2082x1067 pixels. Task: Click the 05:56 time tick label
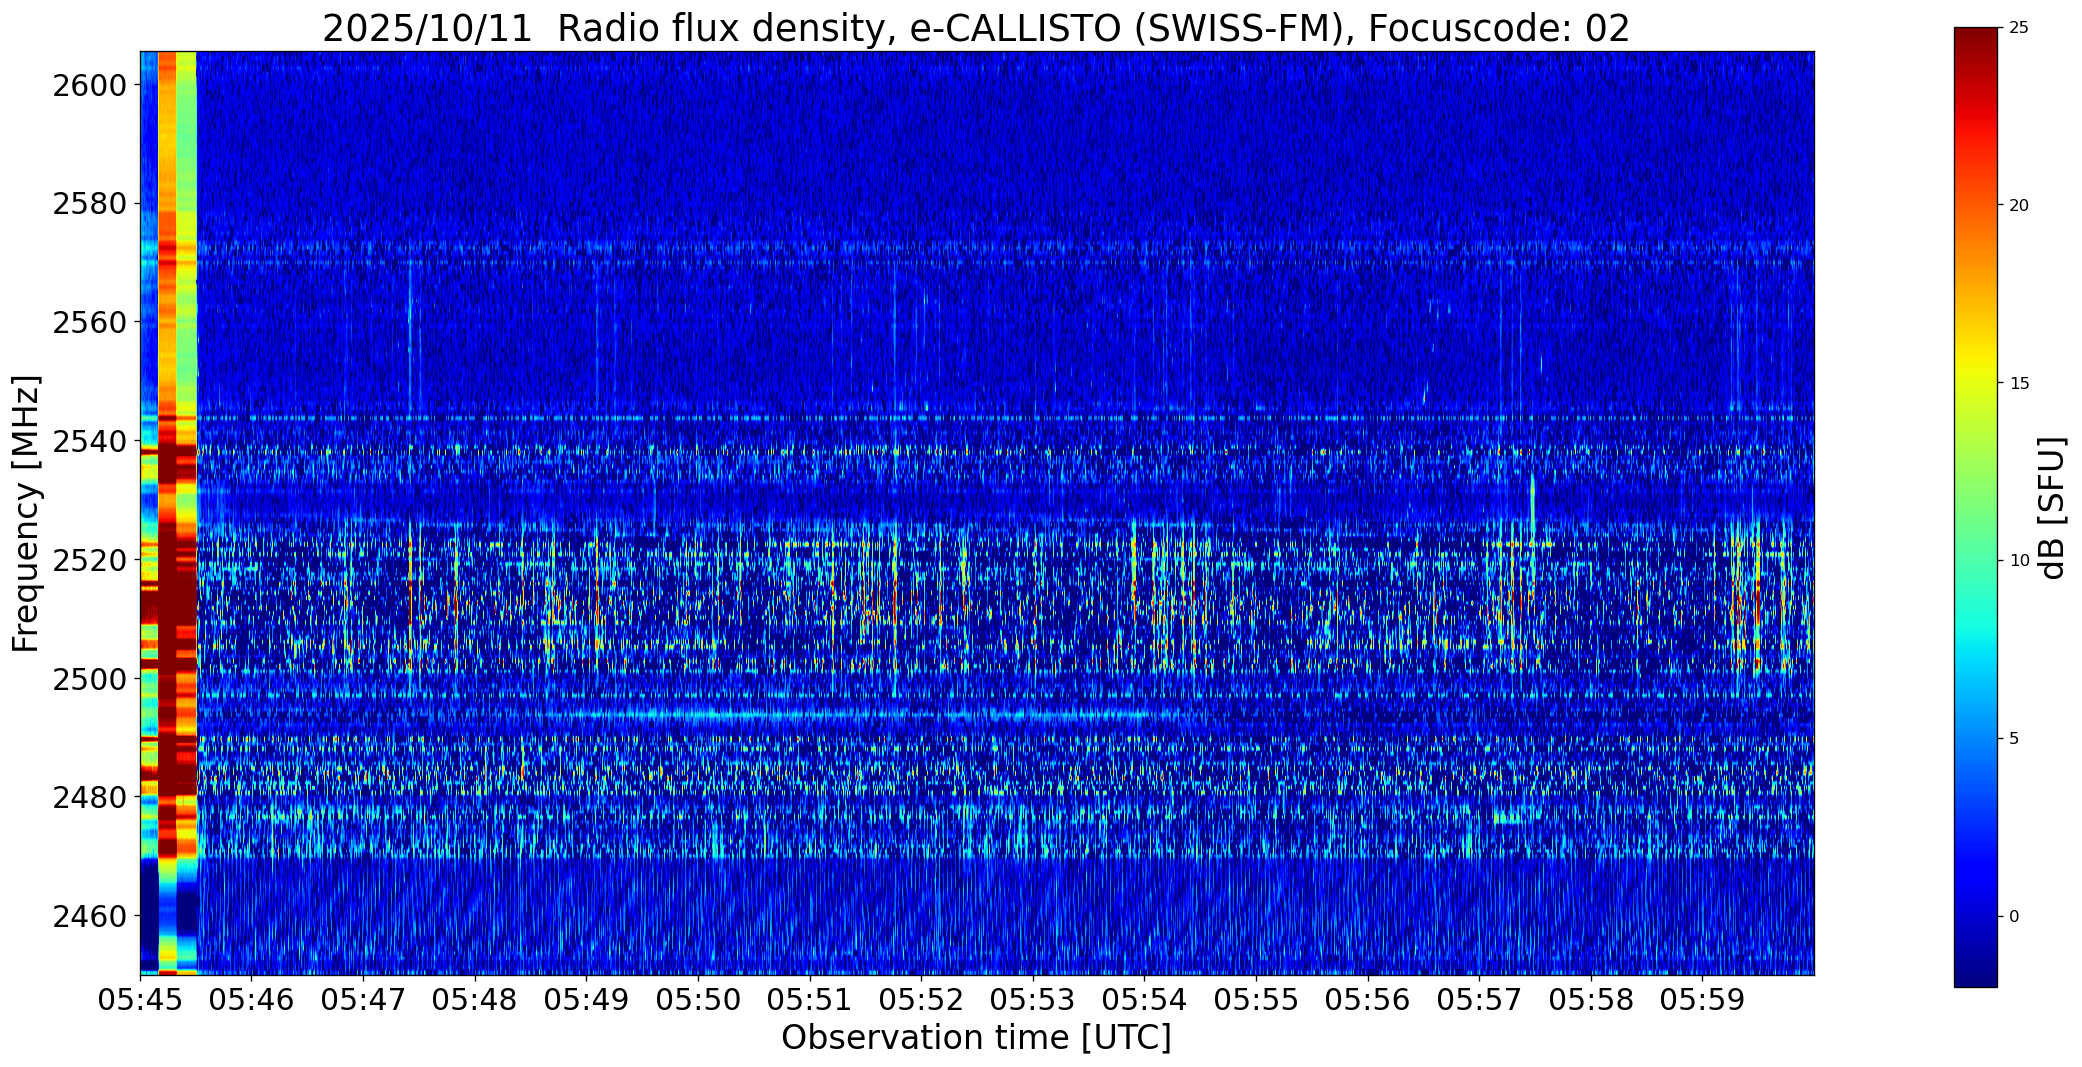pos(1368,999)
